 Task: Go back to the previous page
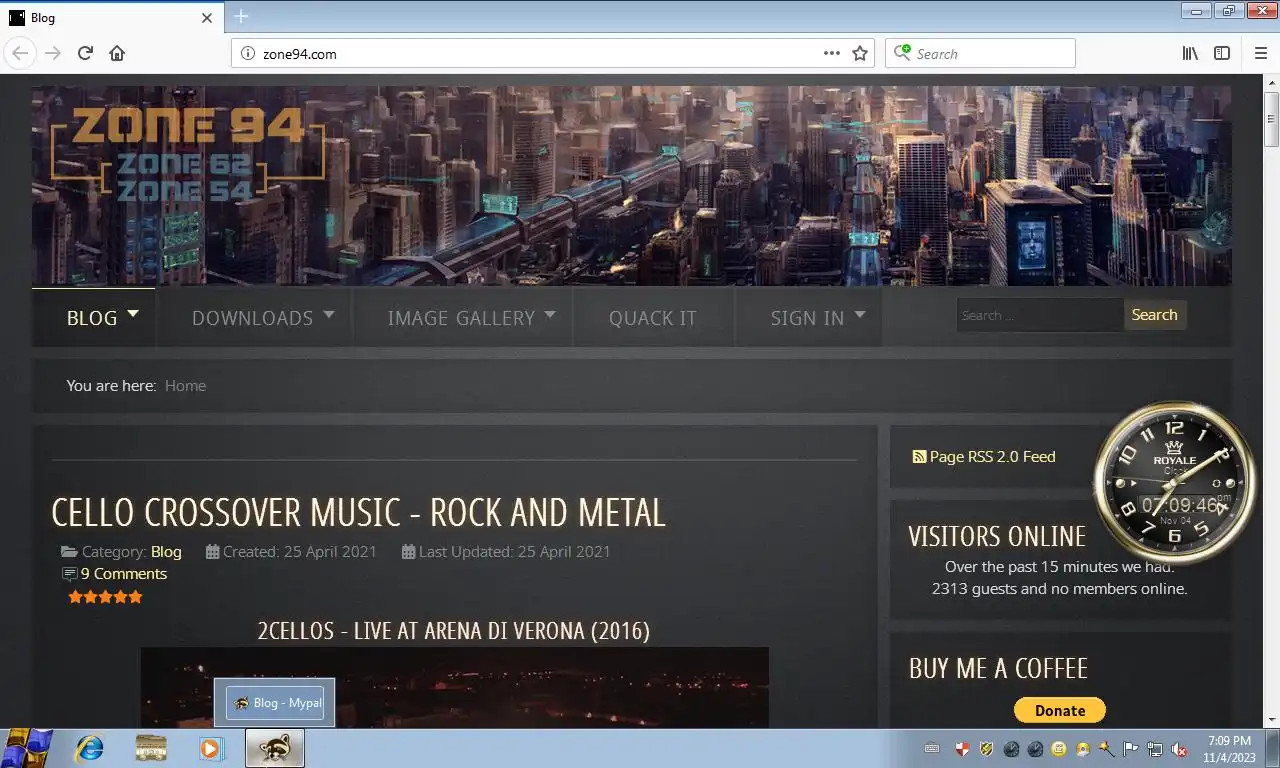pyautogui.click(x=20, y=53)
